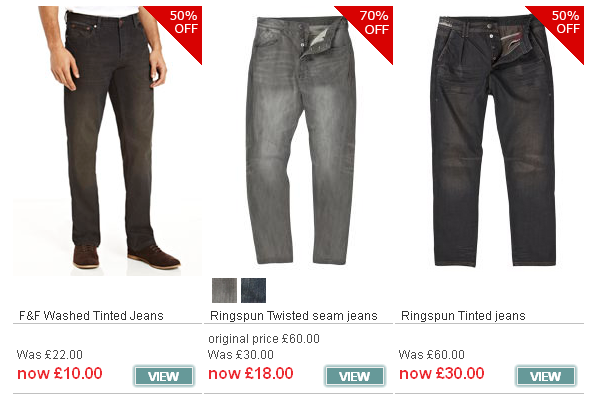This screenshot has width=610, height=405.
Task: Click VIEW for F&F Washed Tinted Jeans
Action: pyautogui.click(x=164, y=376)
